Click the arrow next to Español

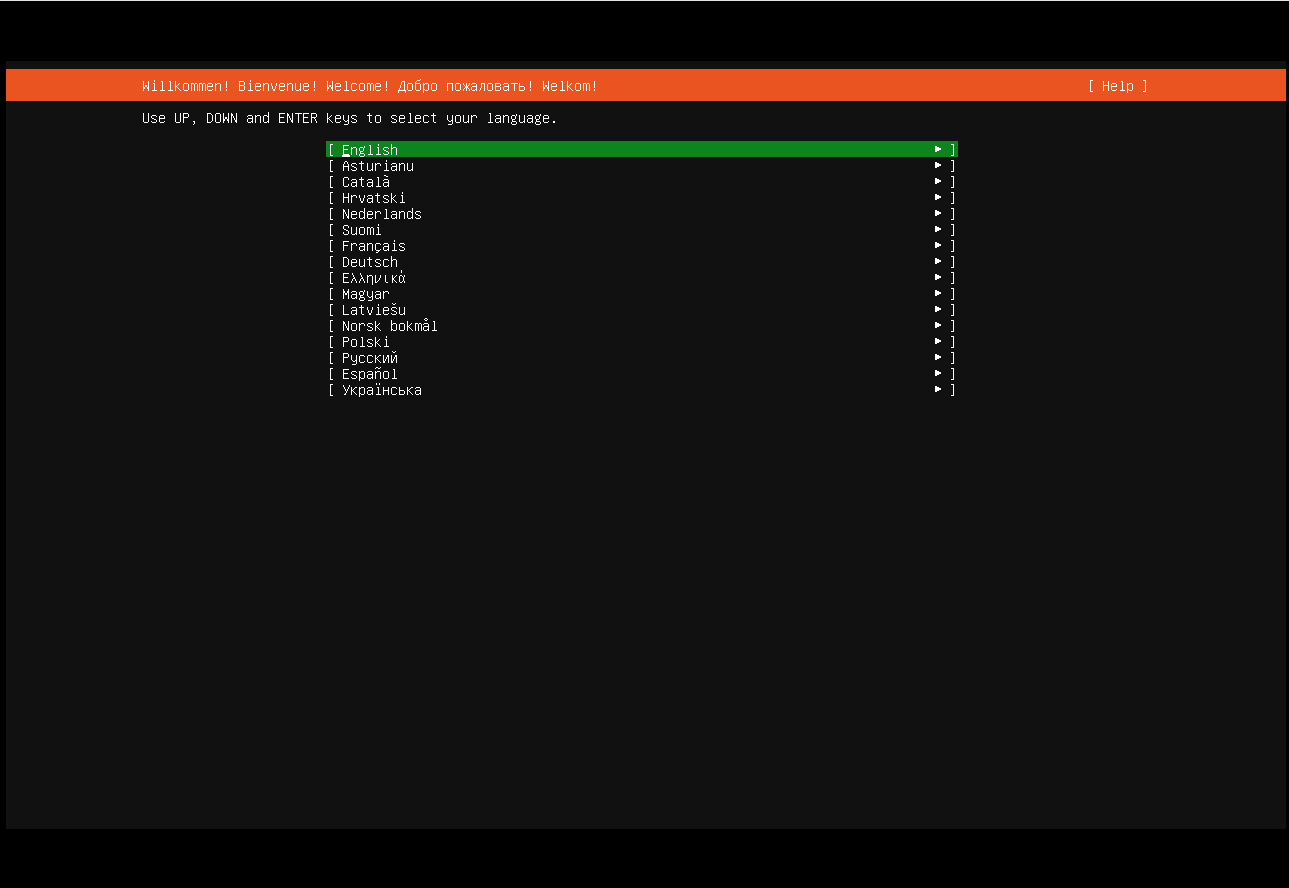[x=938, y=374]
